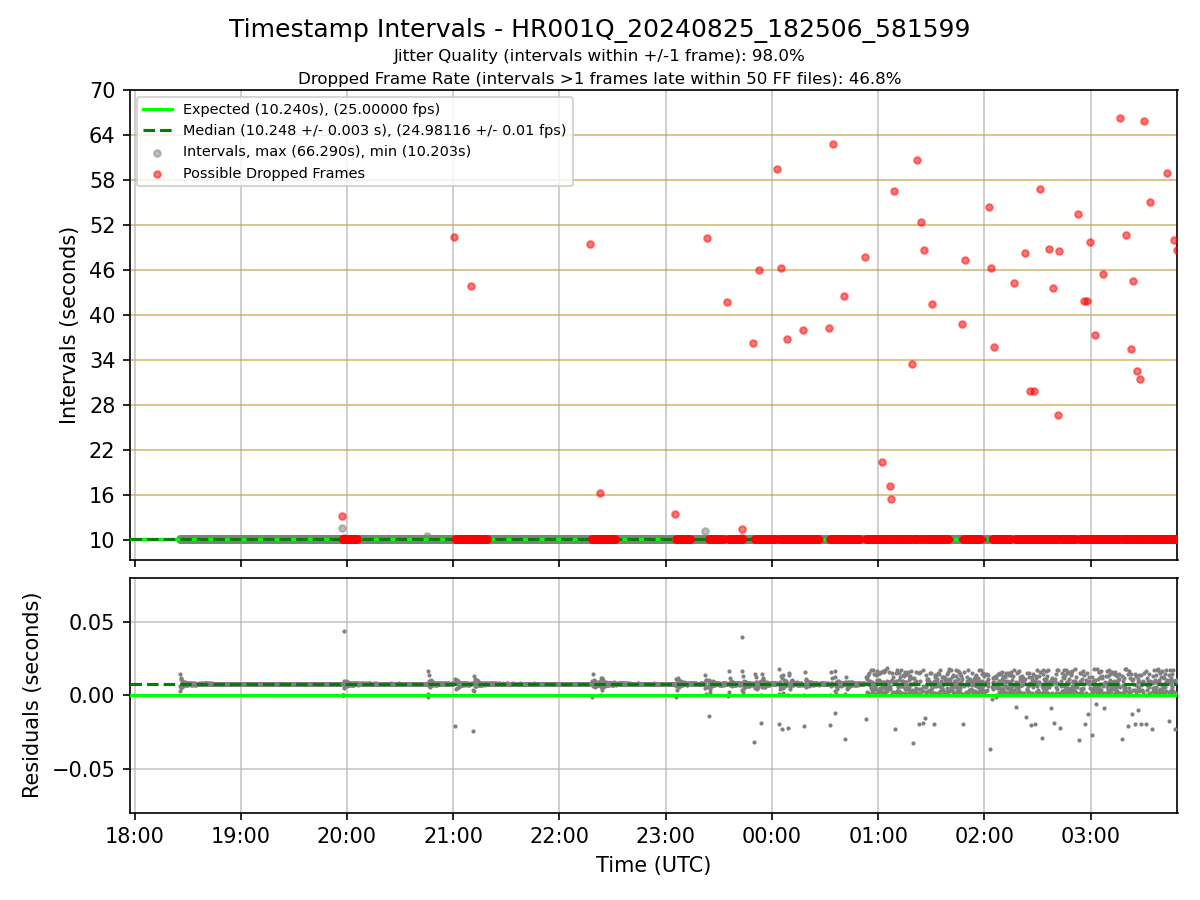Click the grey dot marker in legend

(158, 152)
